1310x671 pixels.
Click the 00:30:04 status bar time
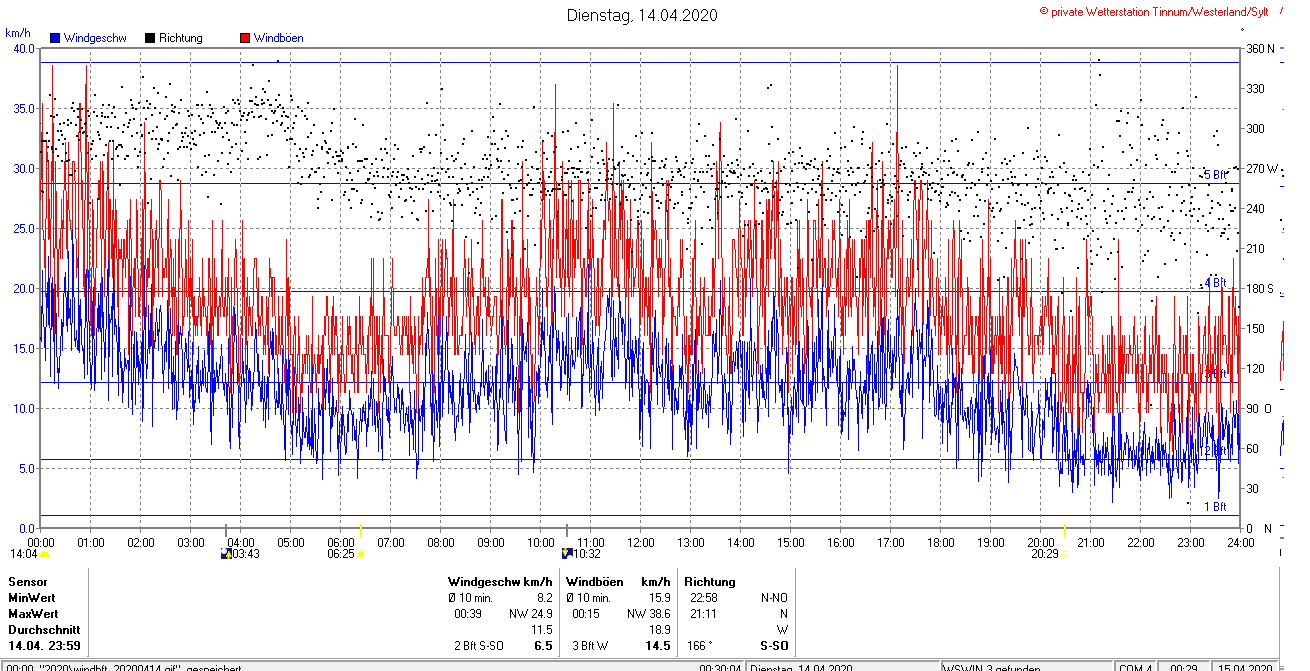pos(720,668)
